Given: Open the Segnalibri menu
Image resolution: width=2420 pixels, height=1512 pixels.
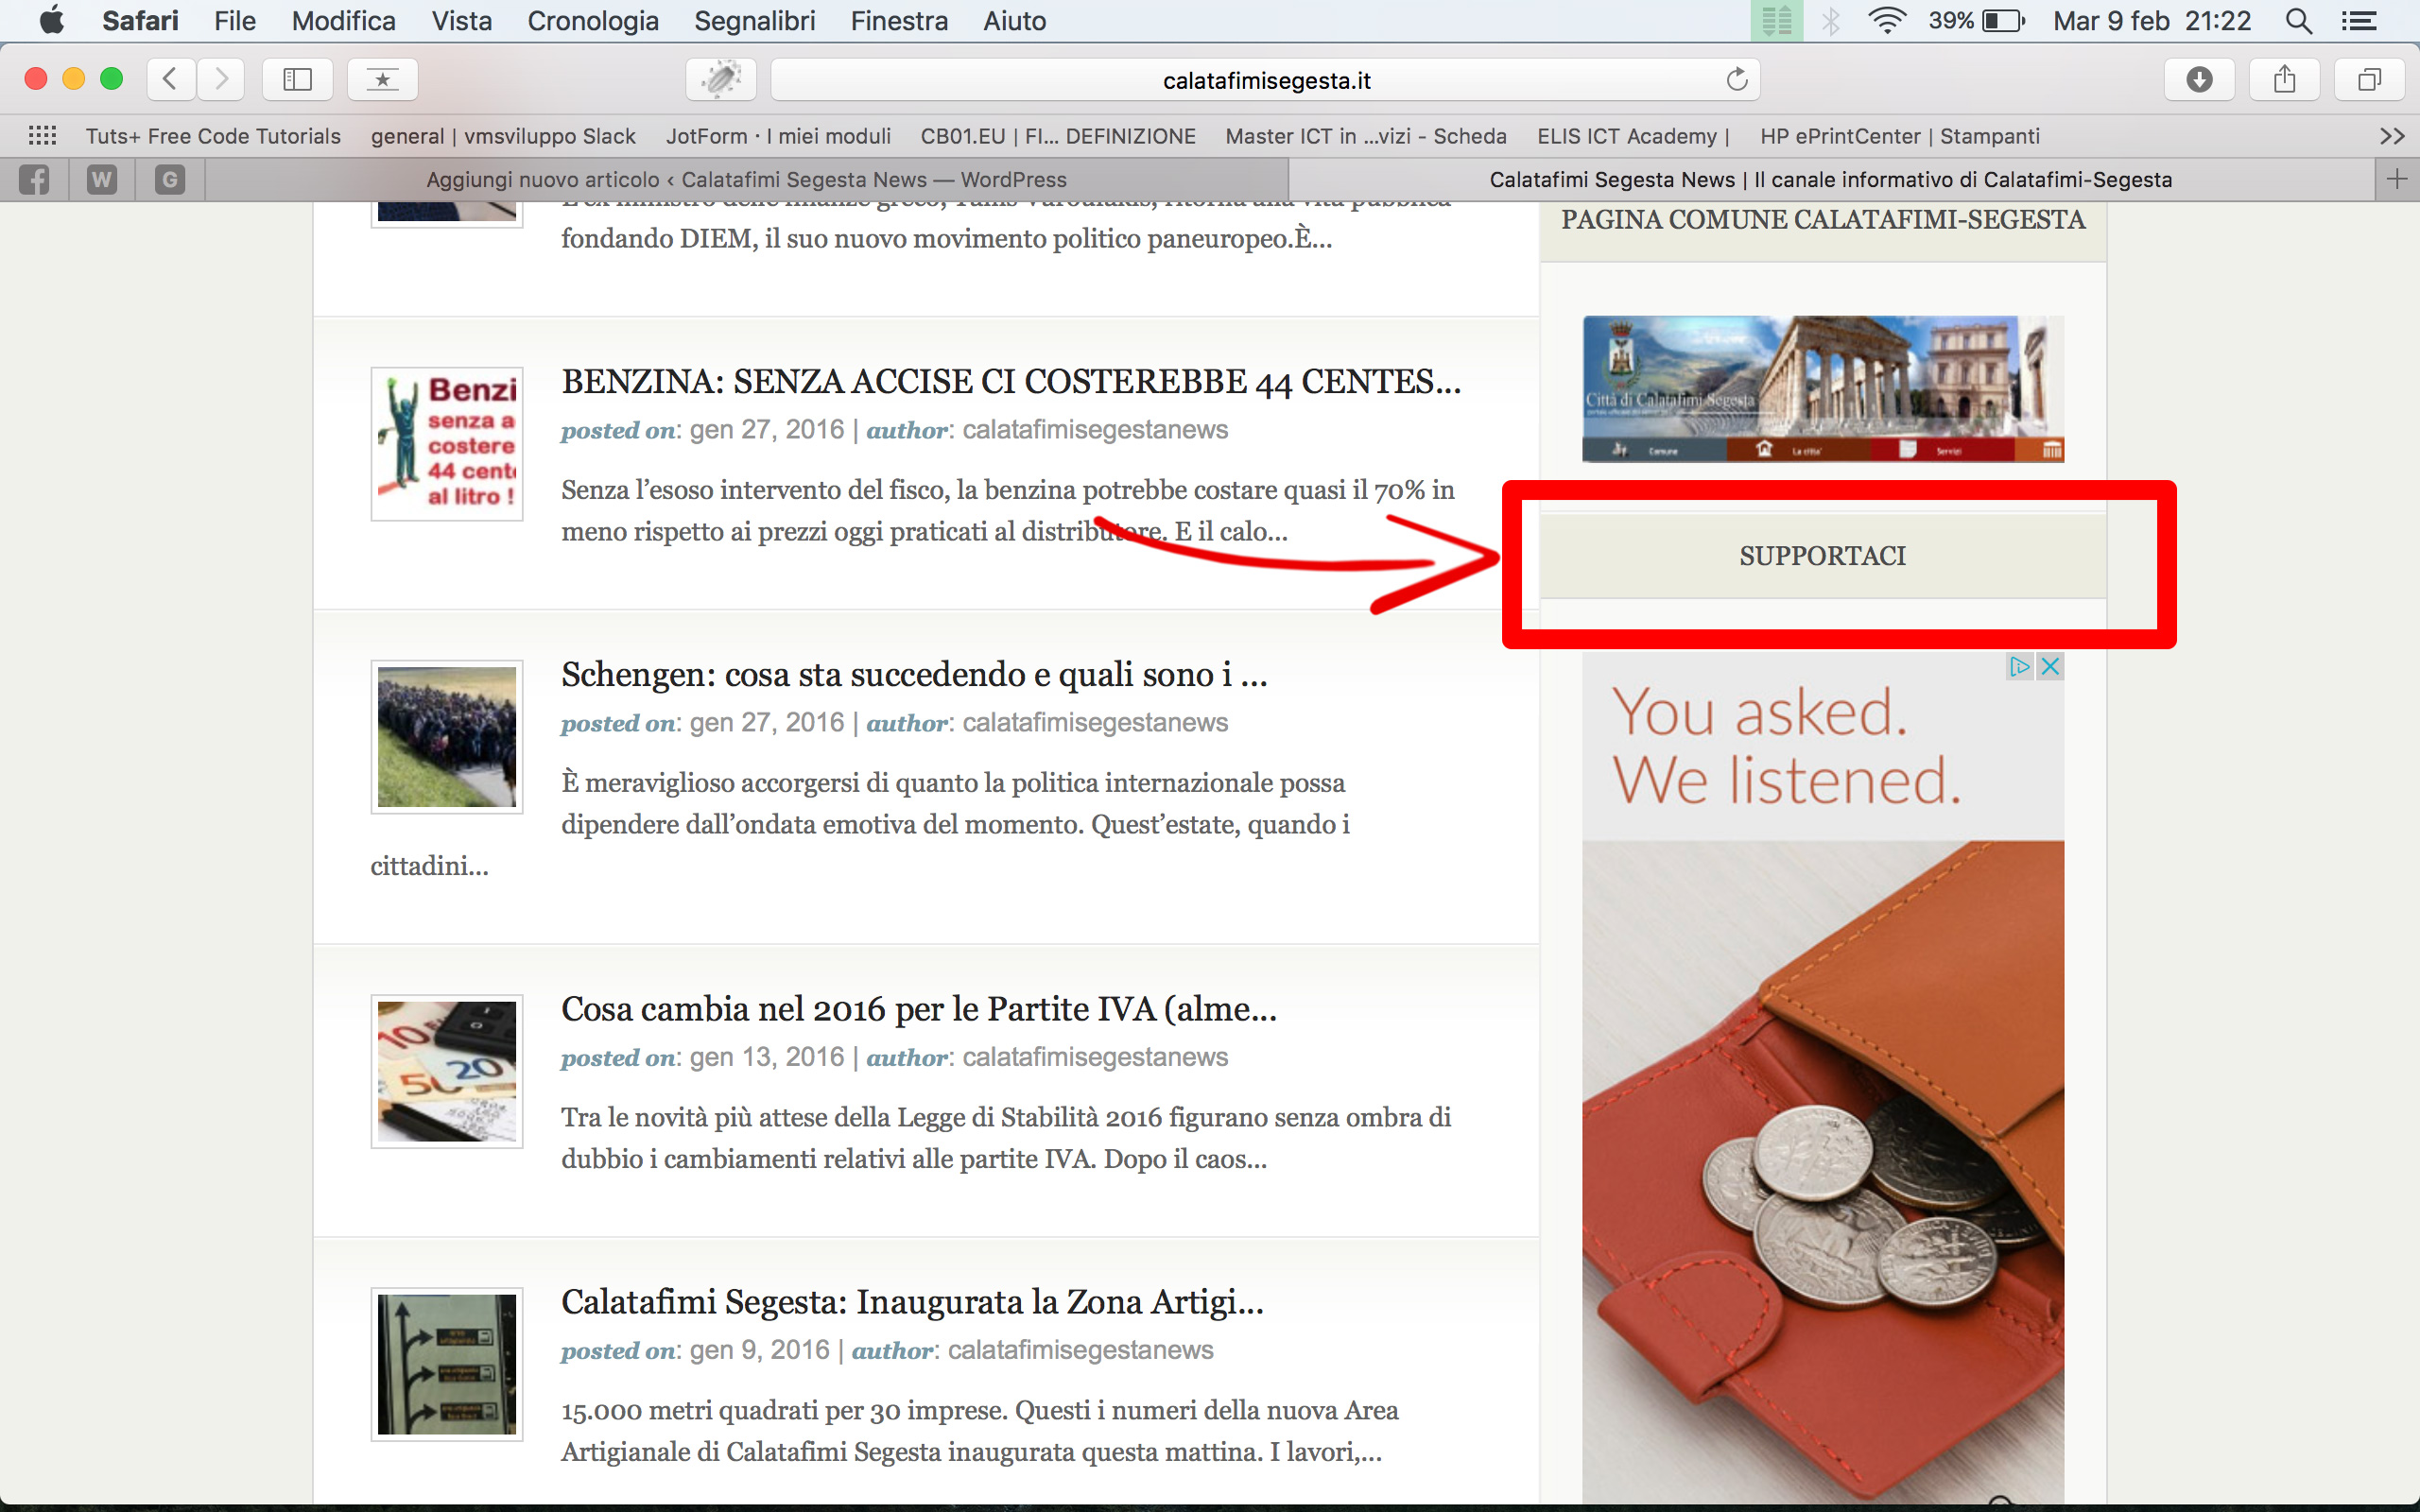Looking at the screenshot, I should (x=755, y=21).
